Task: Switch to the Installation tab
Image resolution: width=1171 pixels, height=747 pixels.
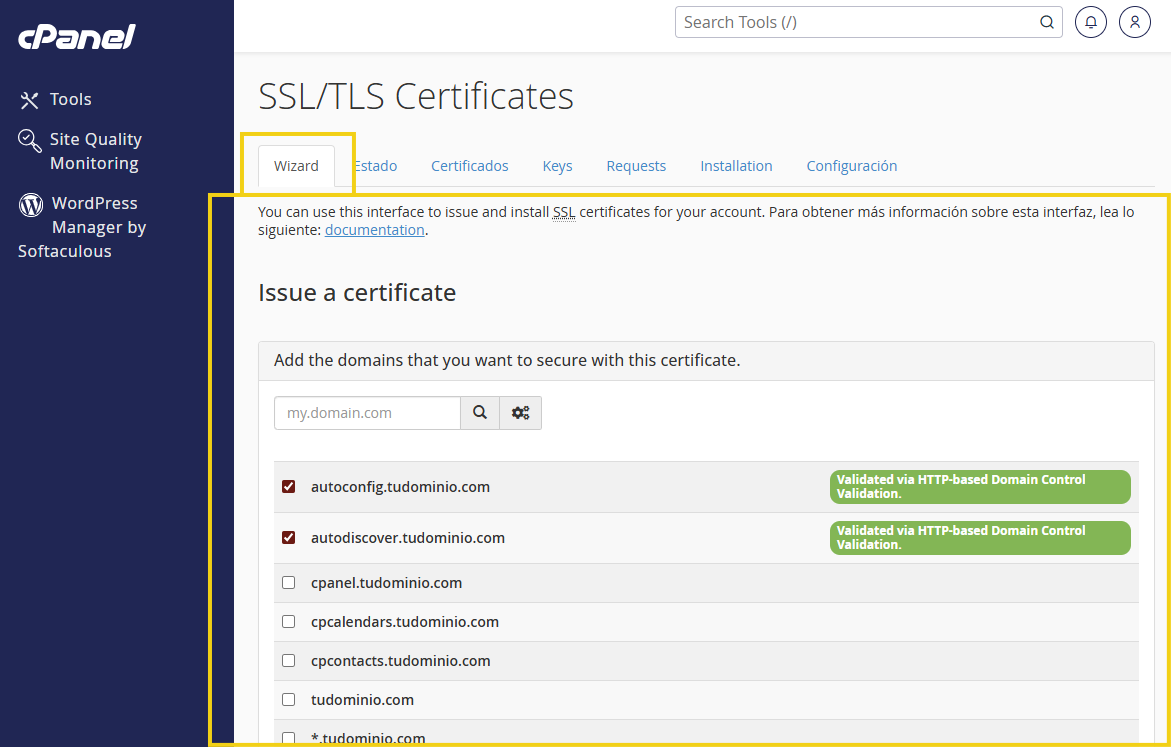Action: (x=736, y=166)
